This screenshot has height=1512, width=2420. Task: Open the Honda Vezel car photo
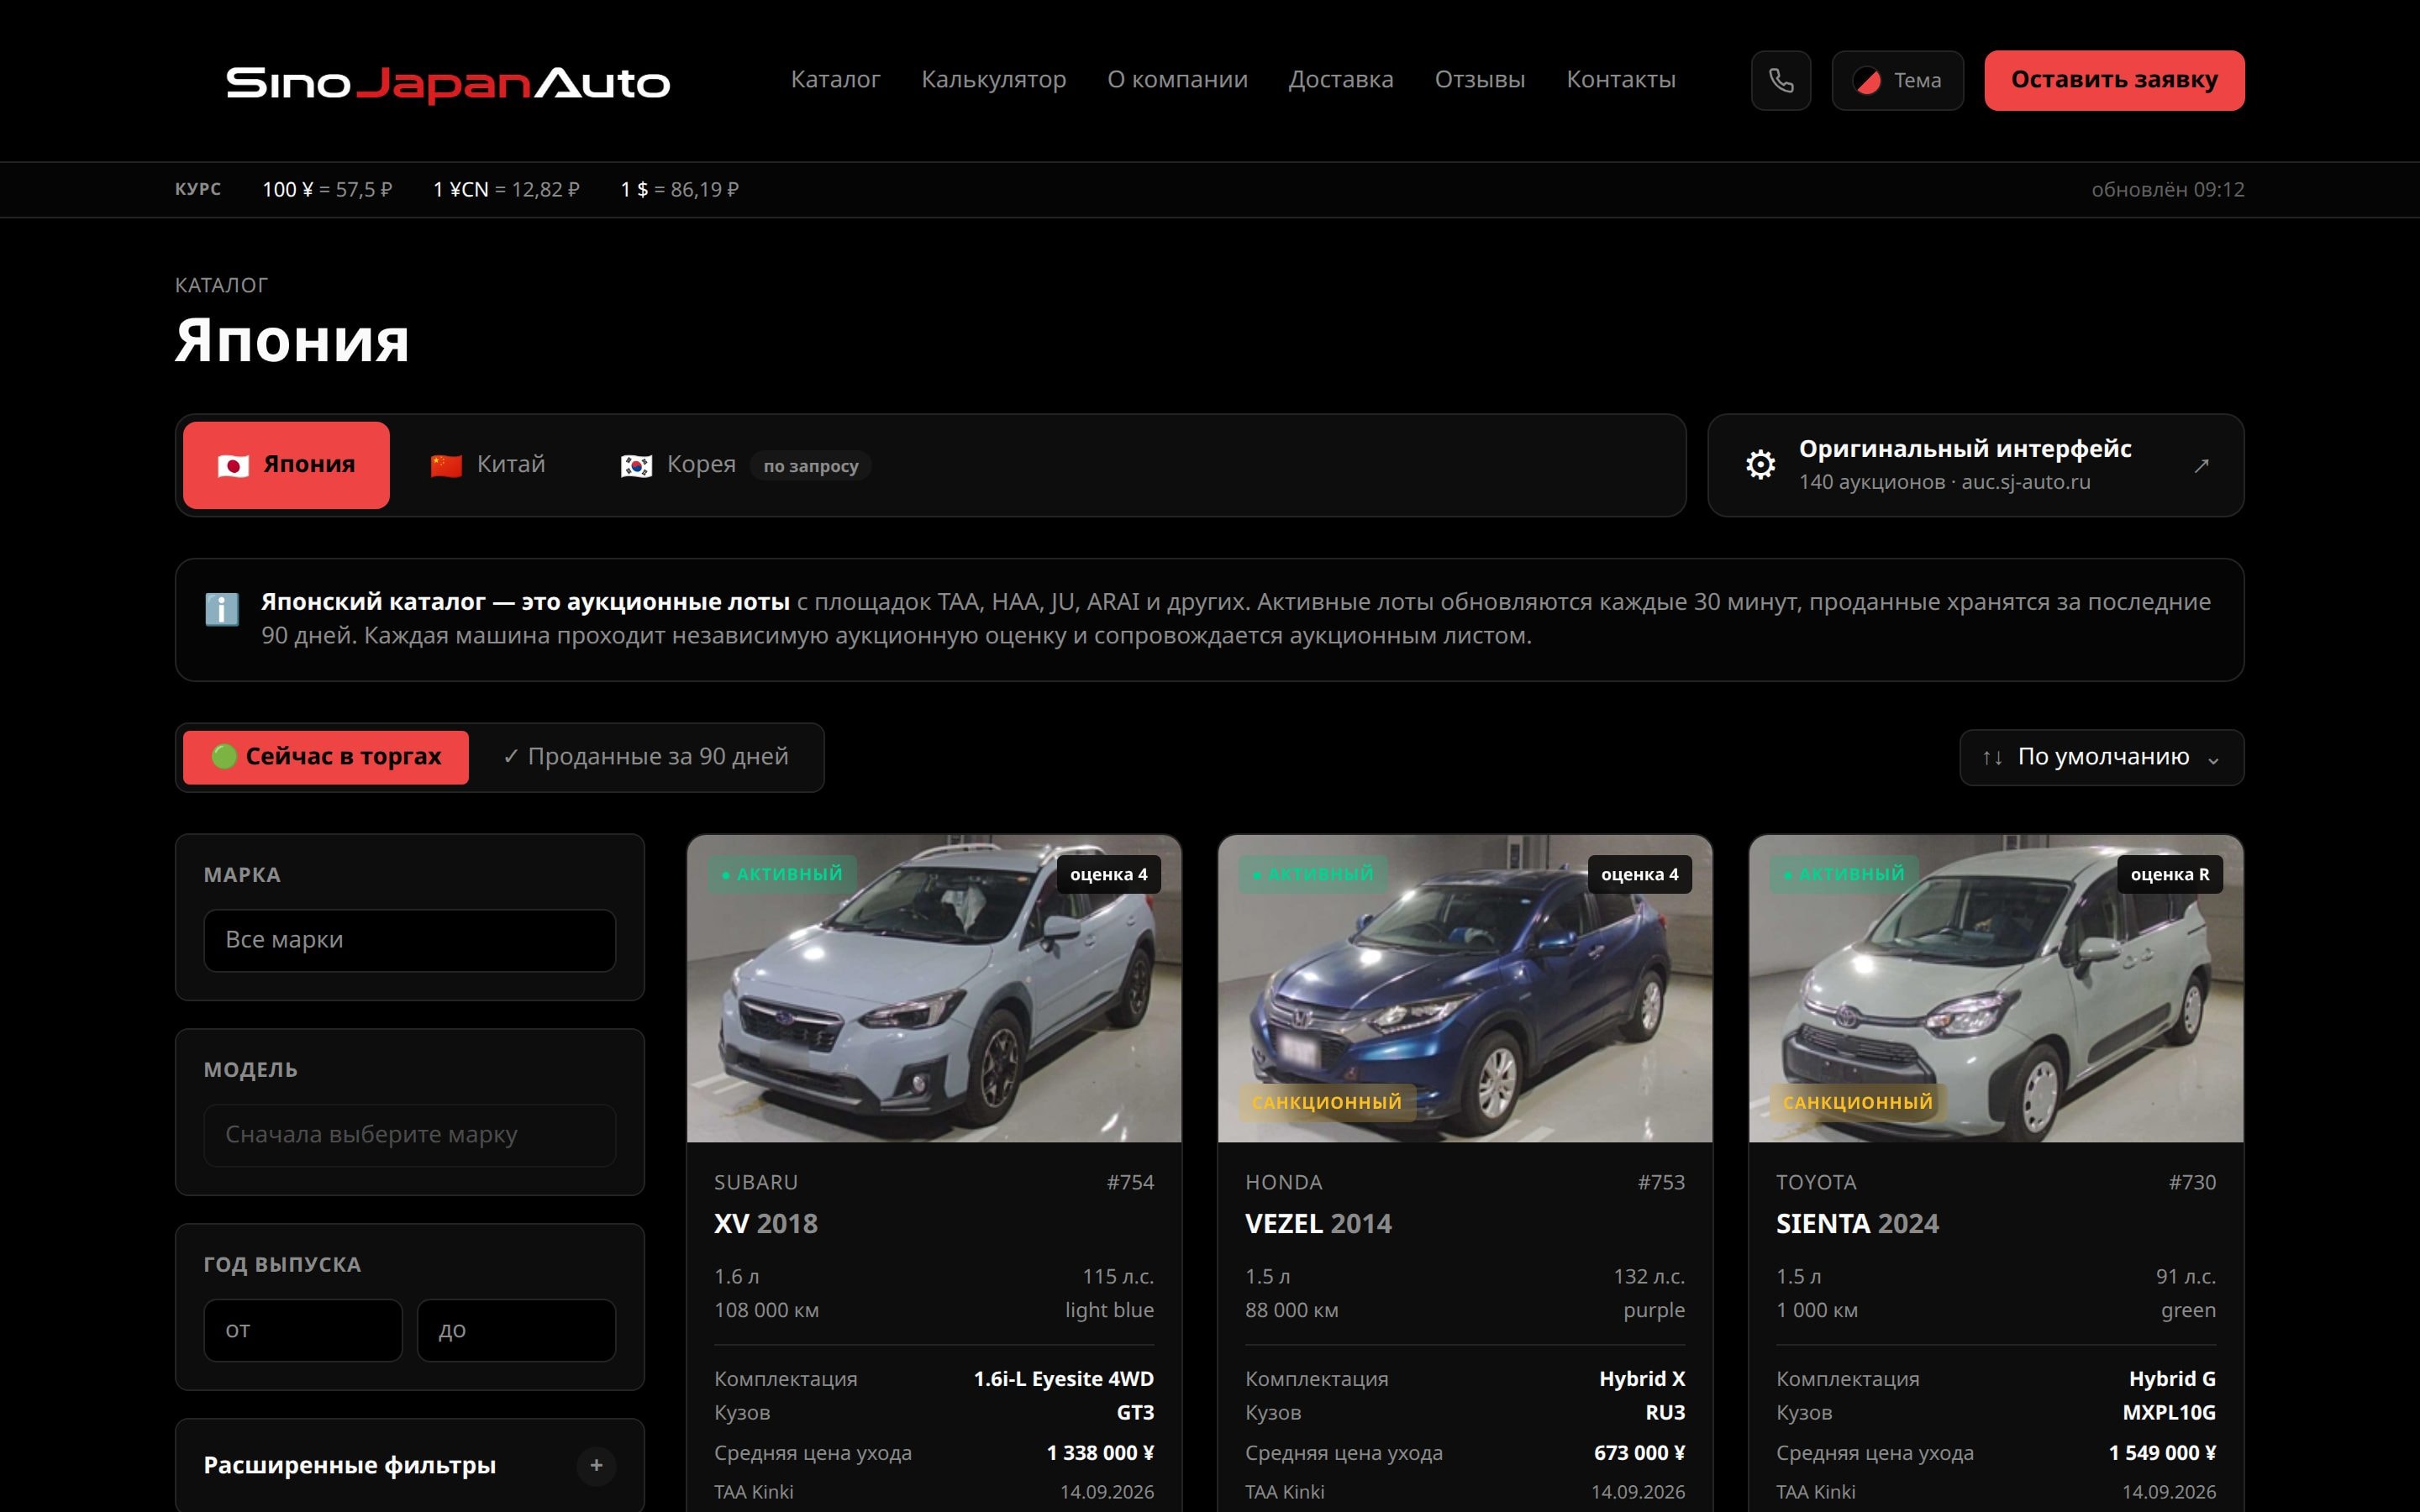1465,988
